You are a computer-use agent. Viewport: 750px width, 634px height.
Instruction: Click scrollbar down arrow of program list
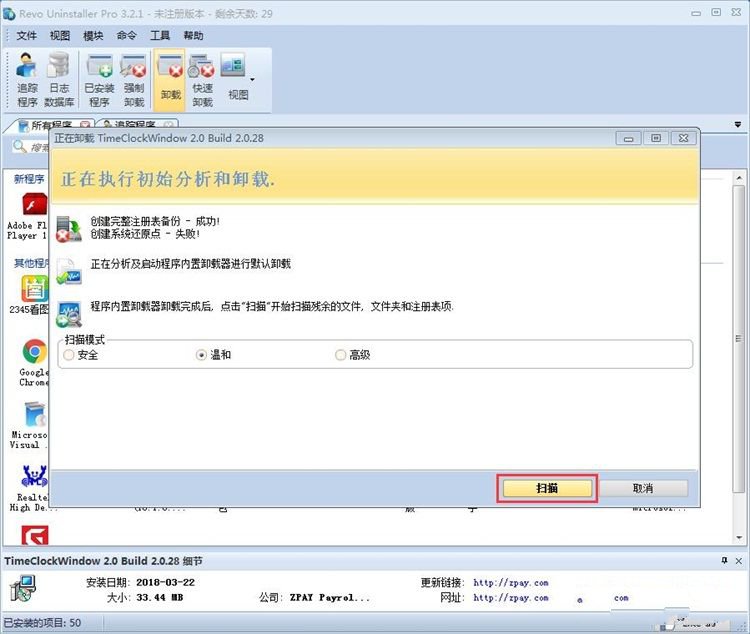point(739,538)
